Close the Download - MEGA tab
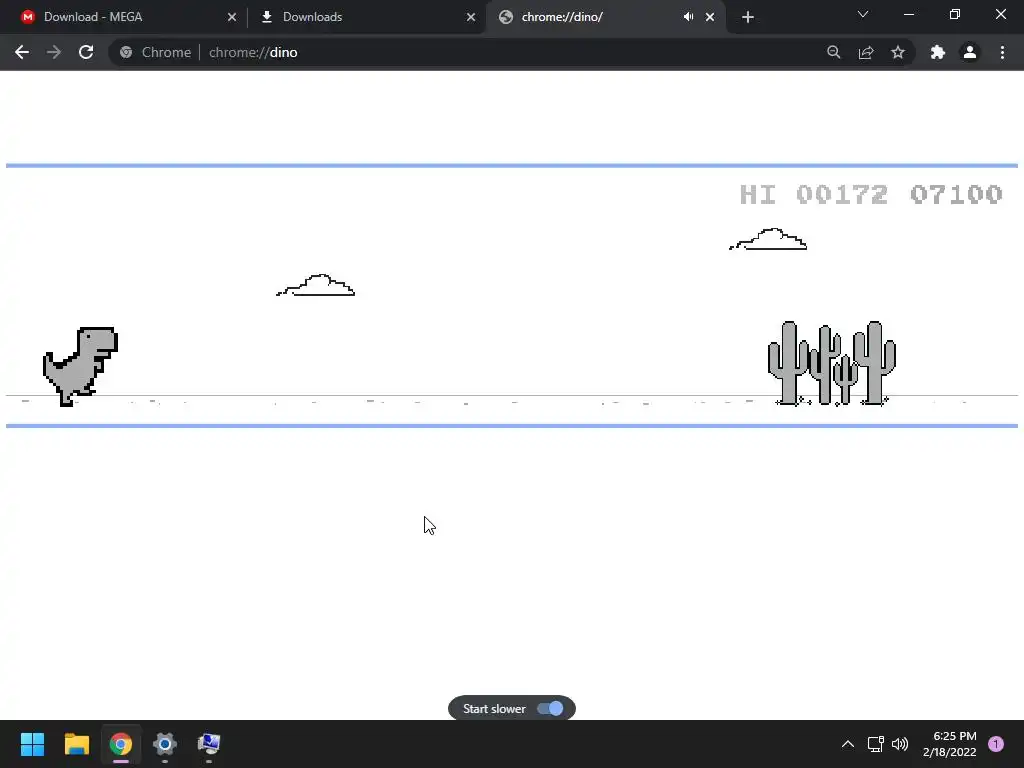 (232, 17)
